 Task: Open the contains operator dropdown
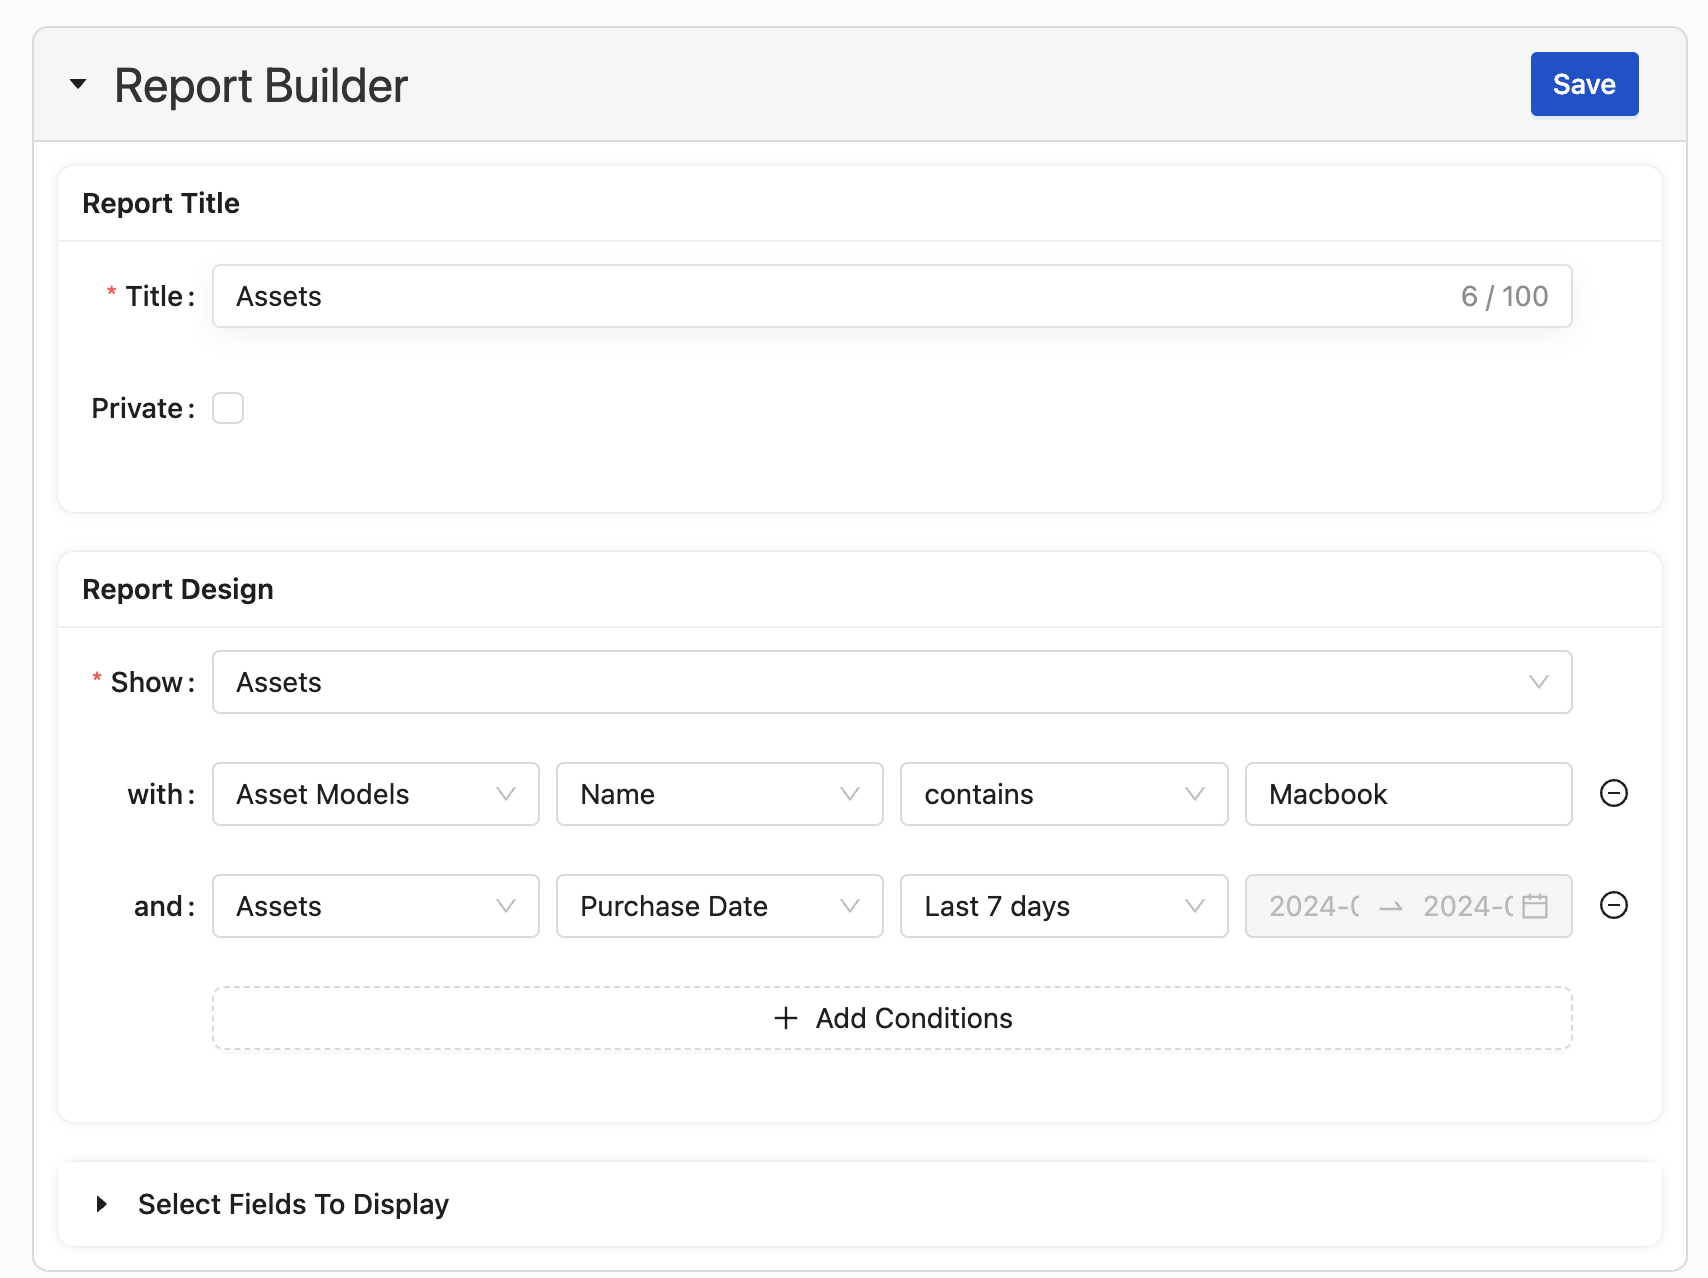(x=1063, y=794)
